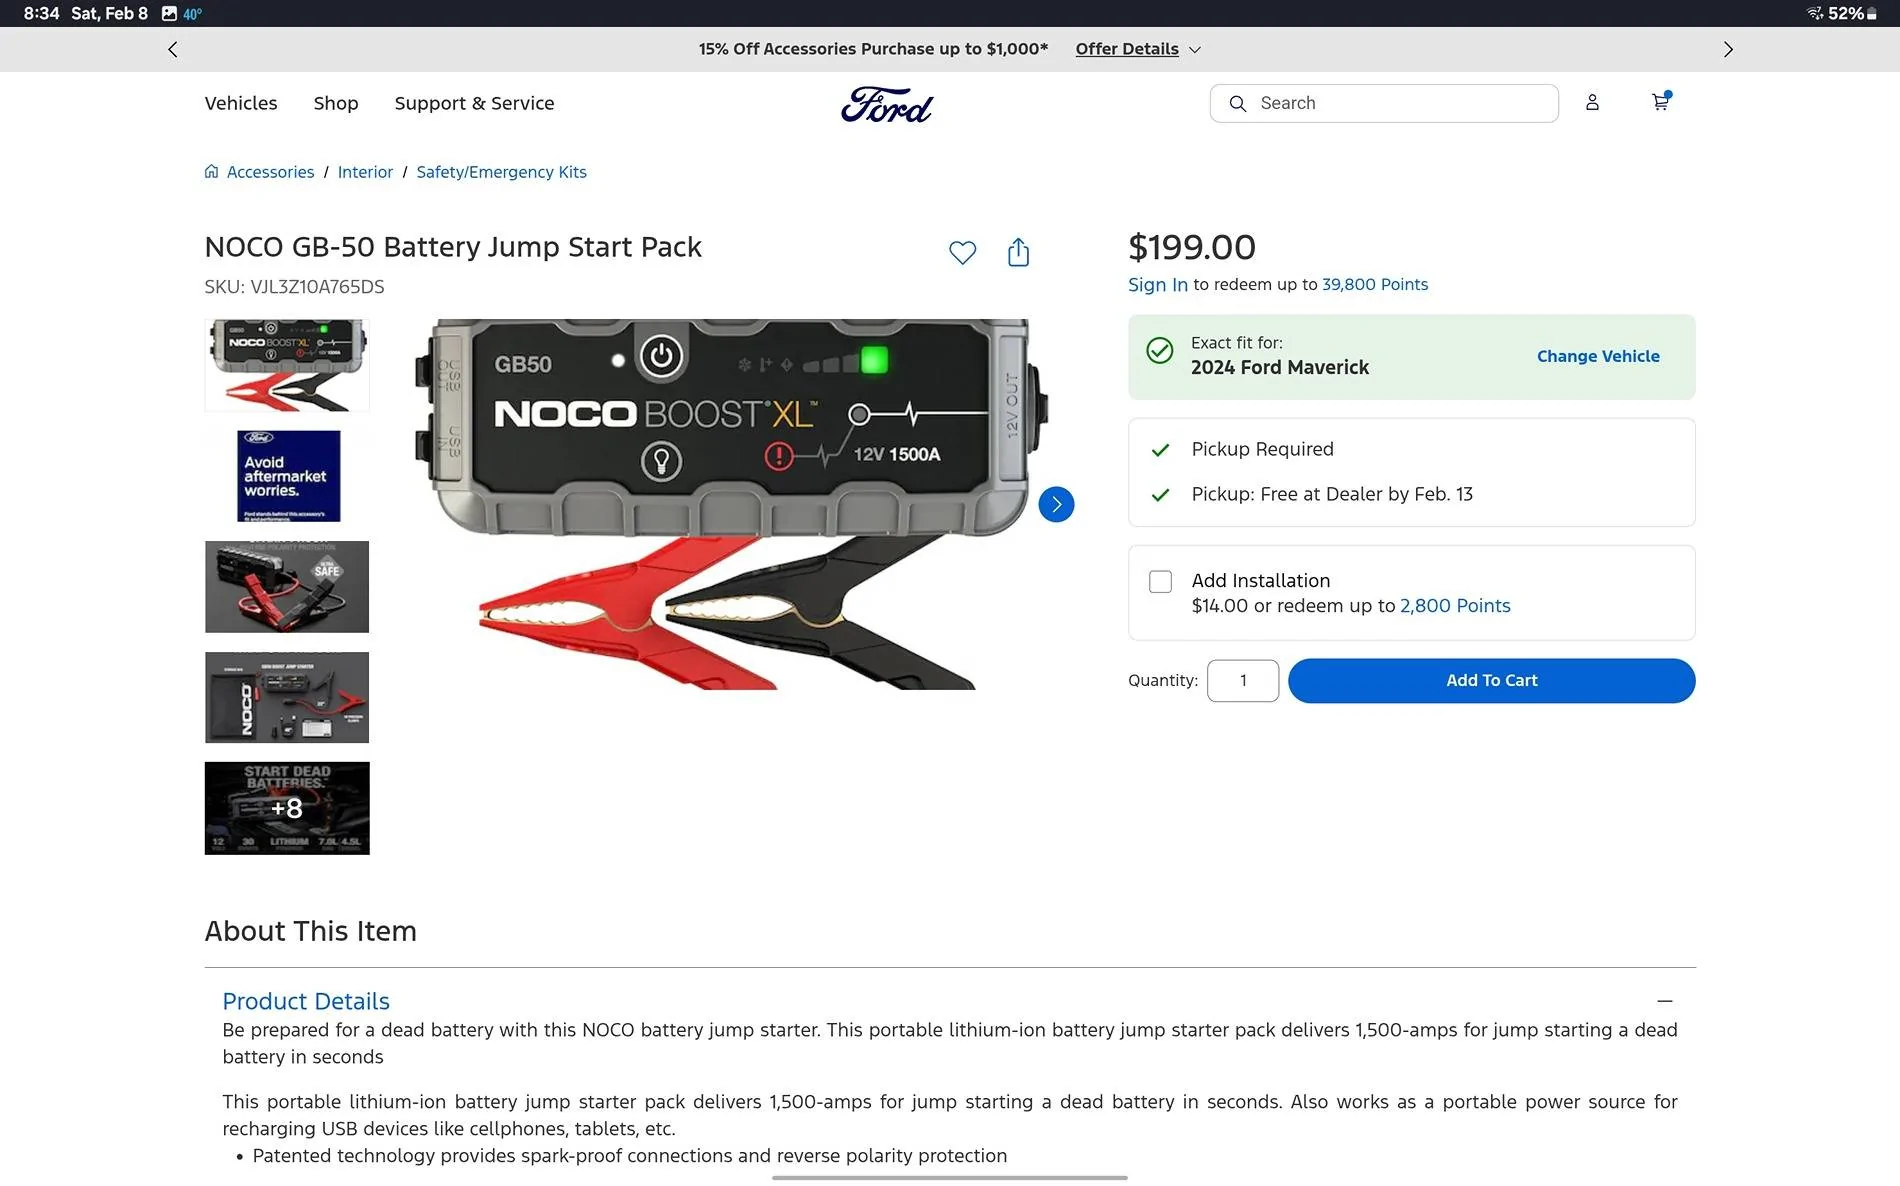Click the Accessories home breadcrumb icon

tap(211, 172)
